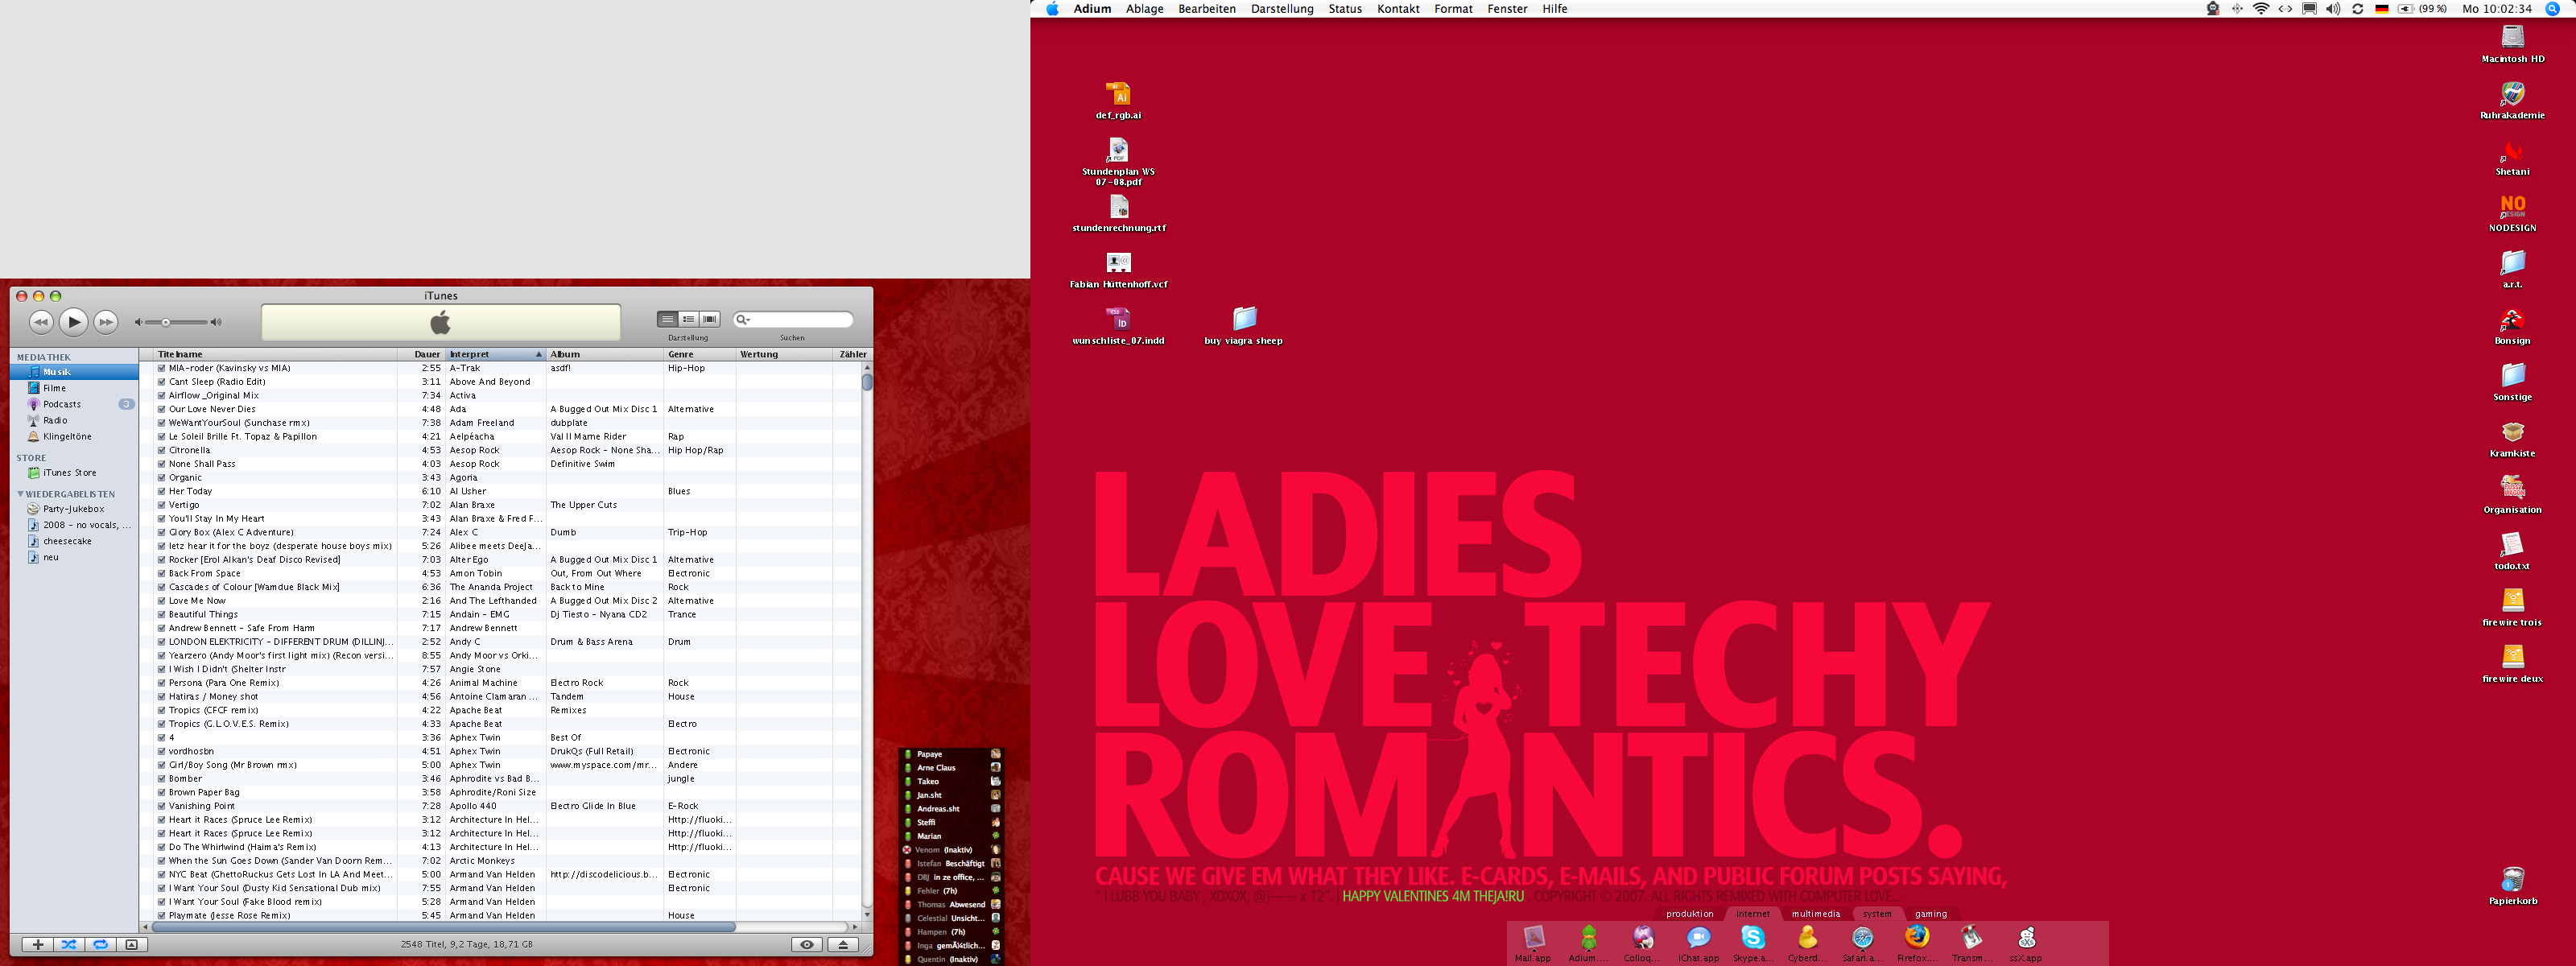Uncheck the song Our Love Never Dies

pyautogui.click(x=161, y=409)
